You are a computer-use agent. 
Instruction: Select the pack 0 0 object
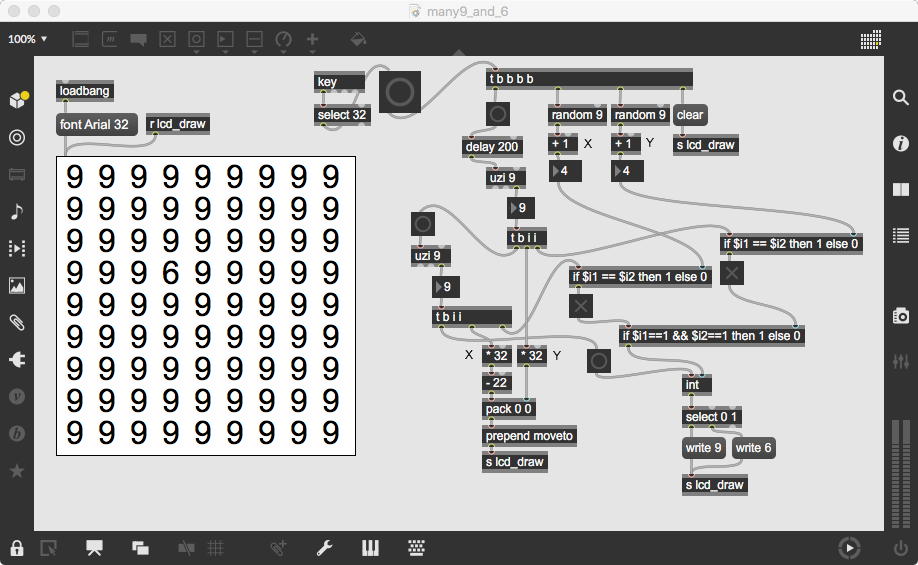509,409
